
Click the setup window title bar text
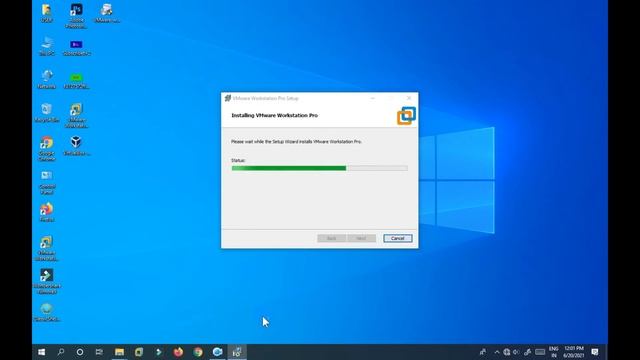pos(266,98)
